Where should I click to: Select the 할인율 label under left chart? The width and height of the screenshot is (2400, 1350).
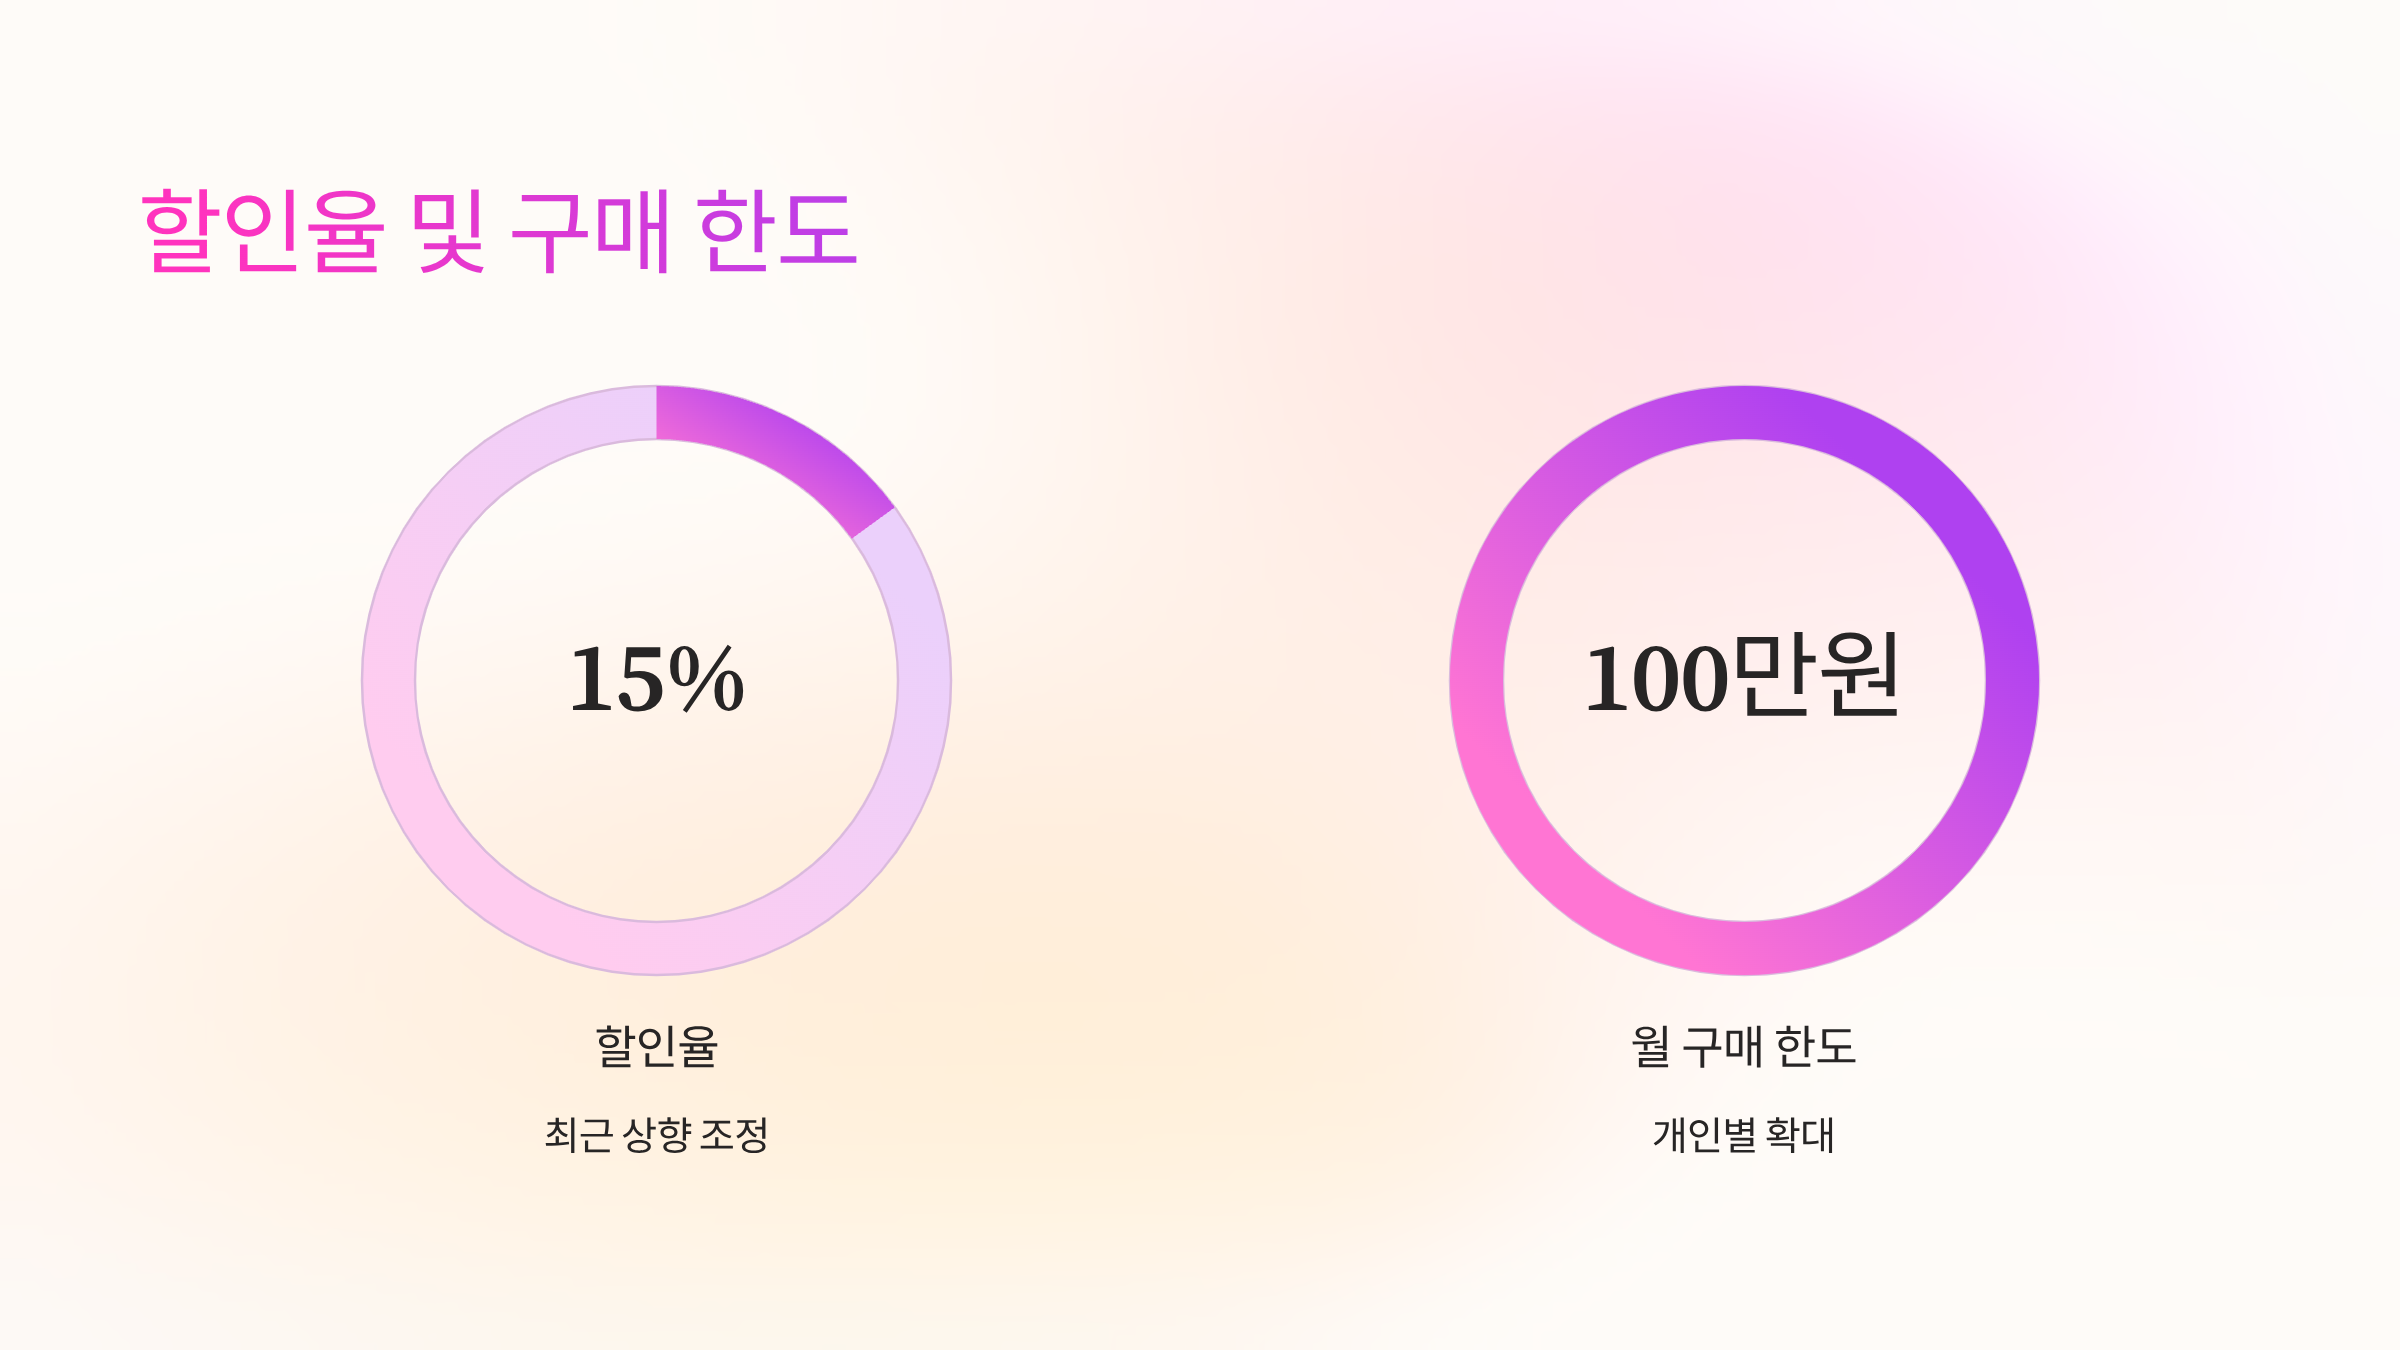[657, 1046]
